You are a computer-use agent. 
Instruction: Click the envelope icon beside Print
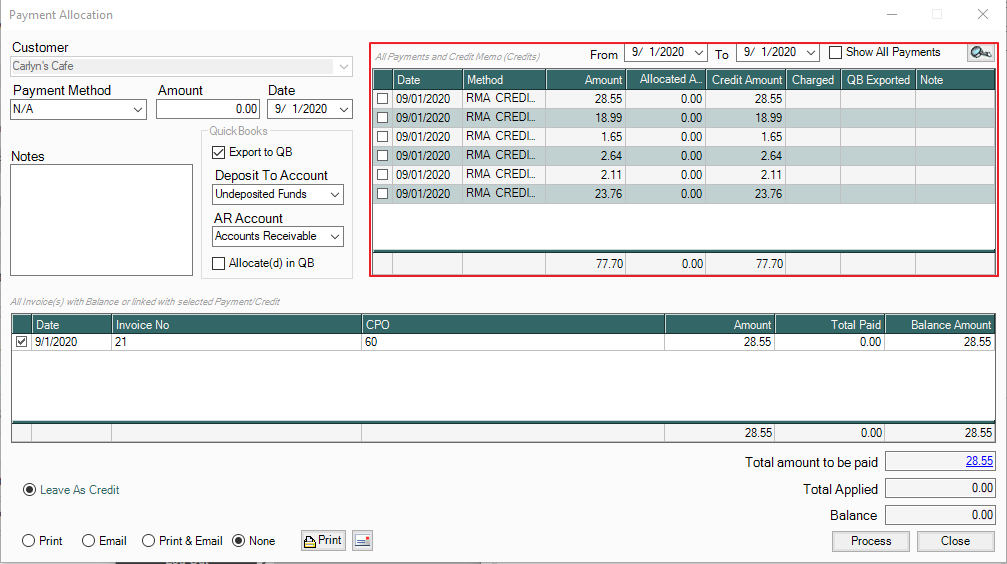[x=362, y=541]
